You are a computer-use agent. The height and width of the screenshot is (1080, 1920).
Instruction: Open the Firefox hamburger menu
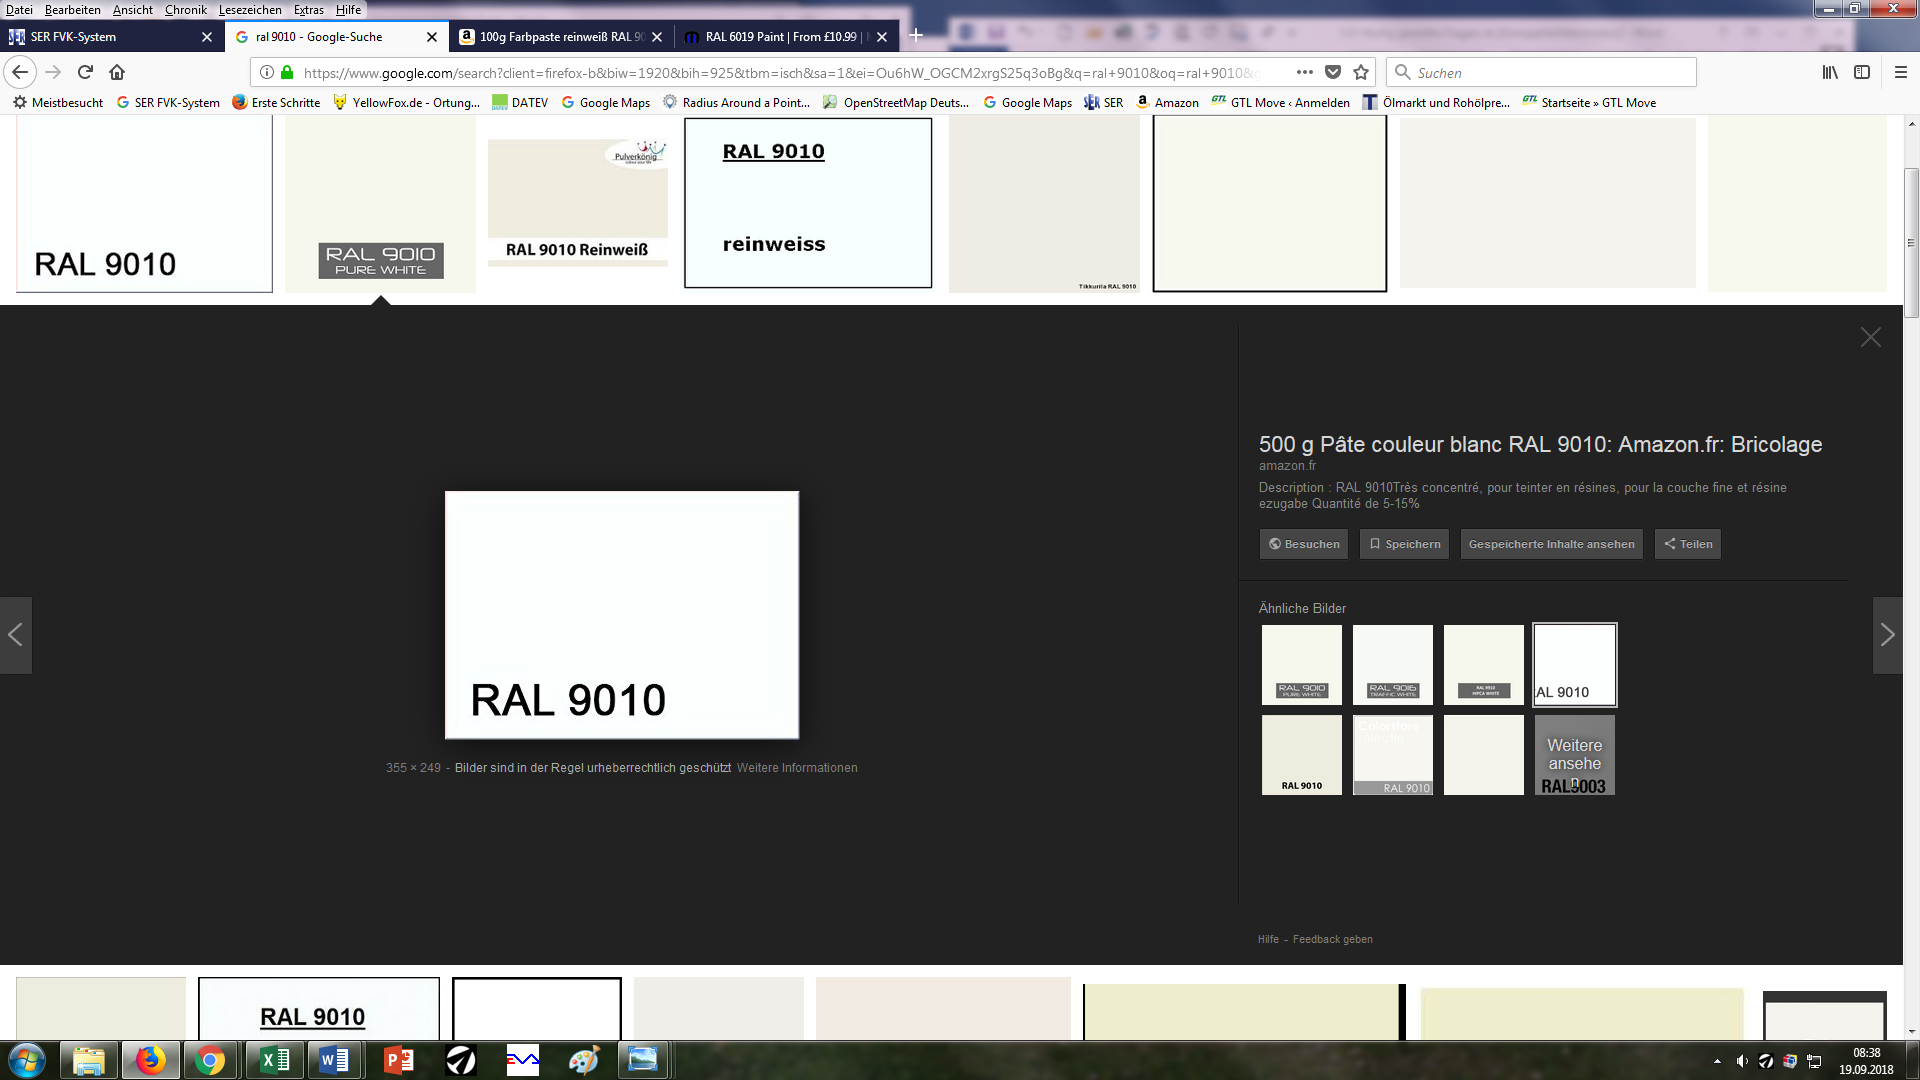(x=1901, y=72)
